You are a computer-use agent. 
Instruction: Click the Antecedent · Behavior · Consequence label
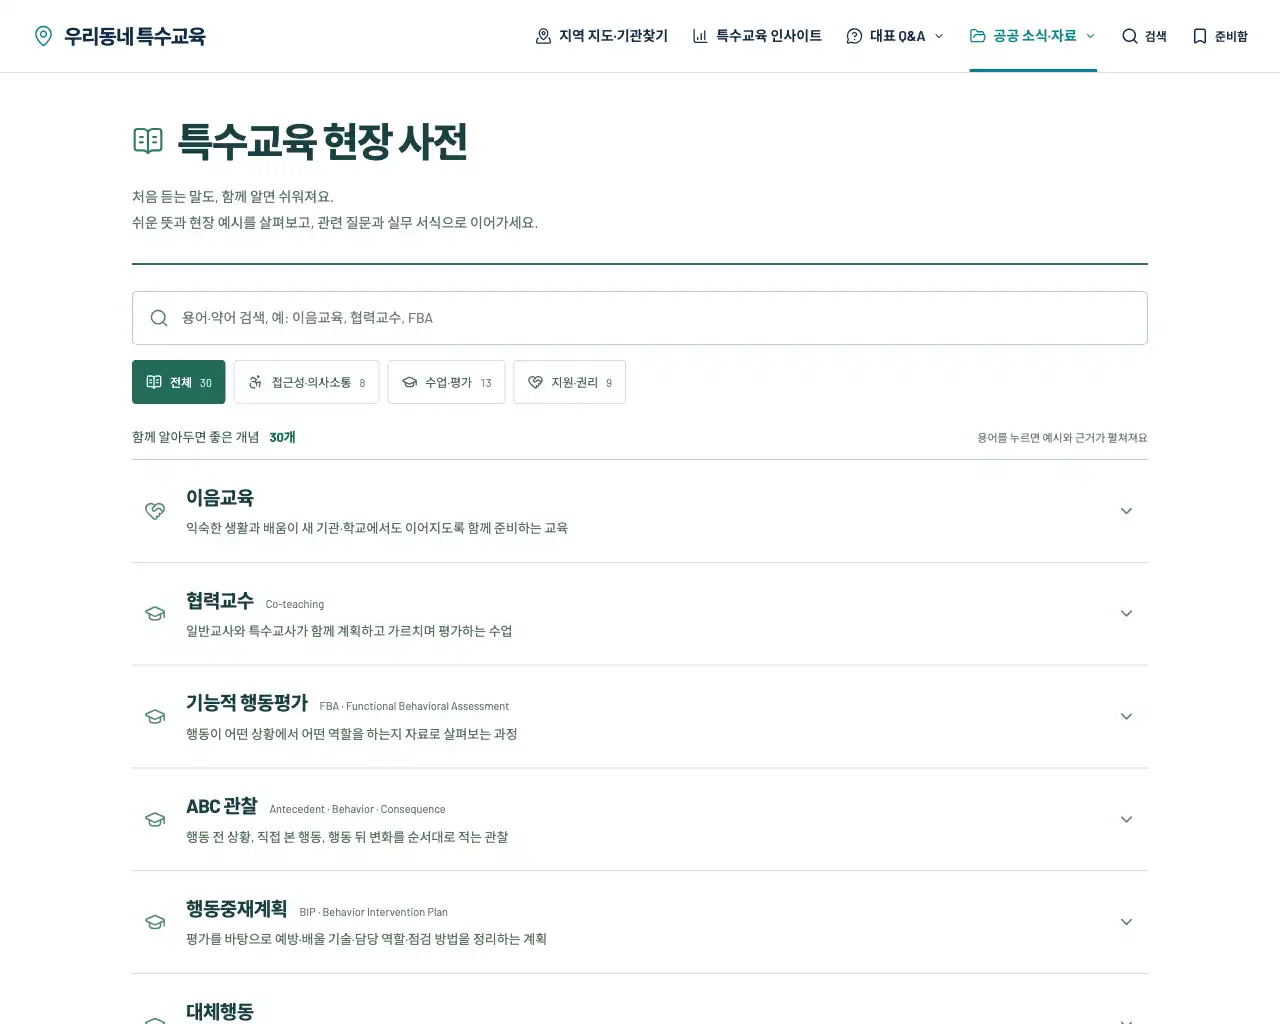[357, 810]
